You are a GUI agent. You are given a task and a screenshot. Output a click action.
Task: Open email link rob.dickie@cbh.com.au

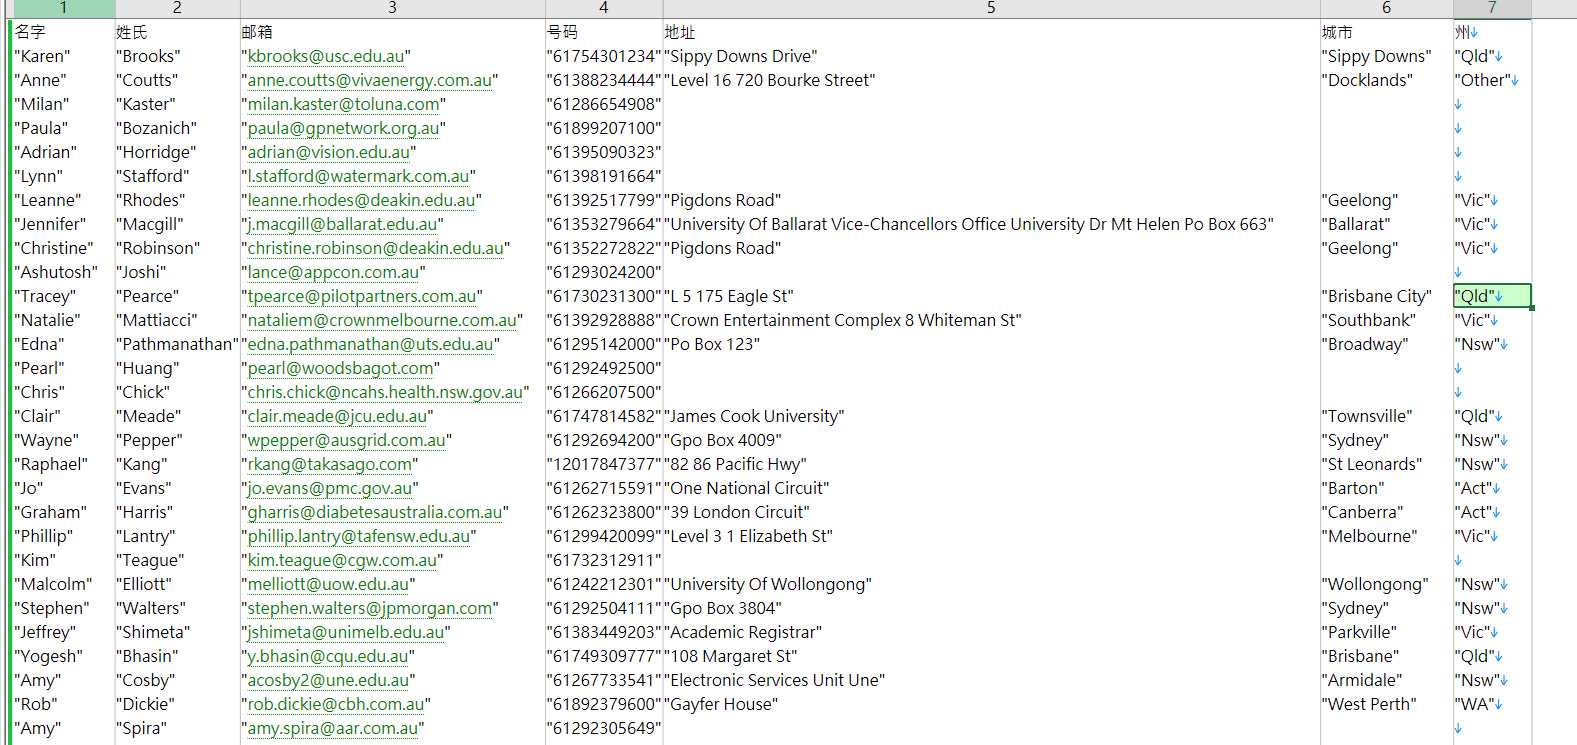336,704
